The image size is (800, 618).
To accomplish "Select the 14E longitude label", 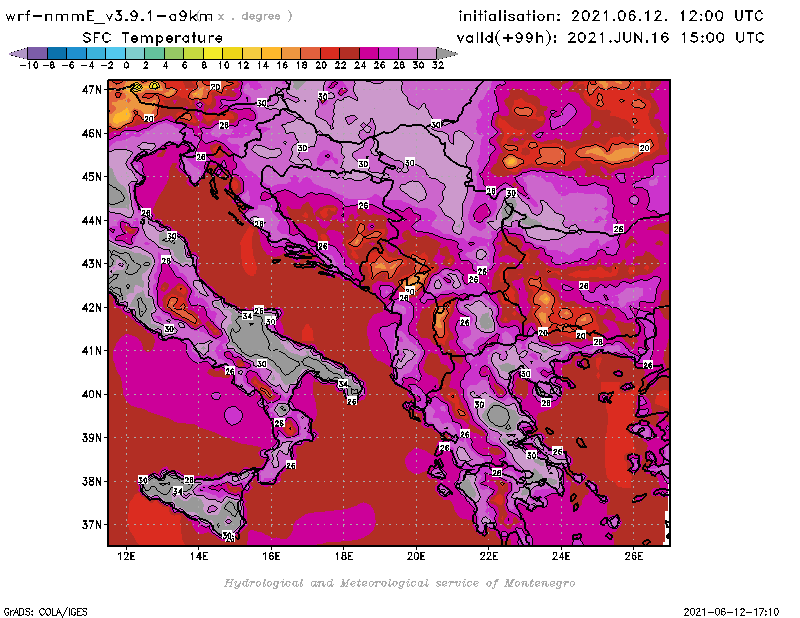I will tap(198, 556).
